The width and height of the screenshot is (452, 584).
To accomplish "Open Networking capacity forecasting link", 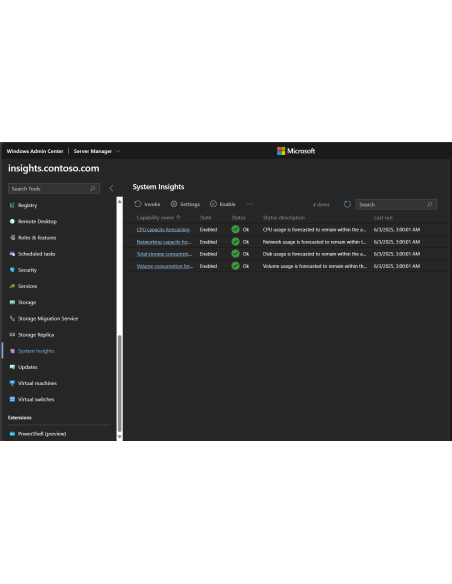I will pyautogui.click(x=164, y=242).
